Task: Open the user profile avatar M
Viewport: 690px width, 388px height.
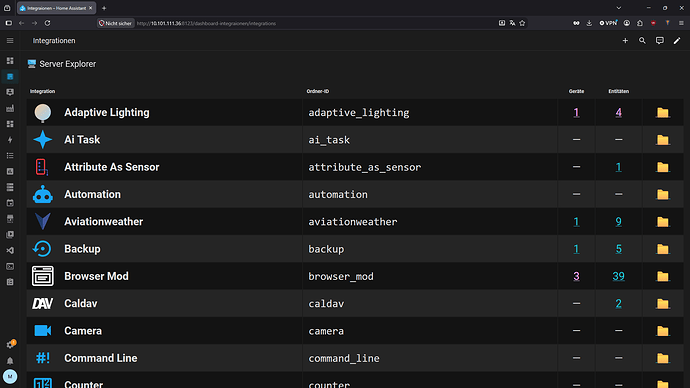Action: [x=10, y=377]
